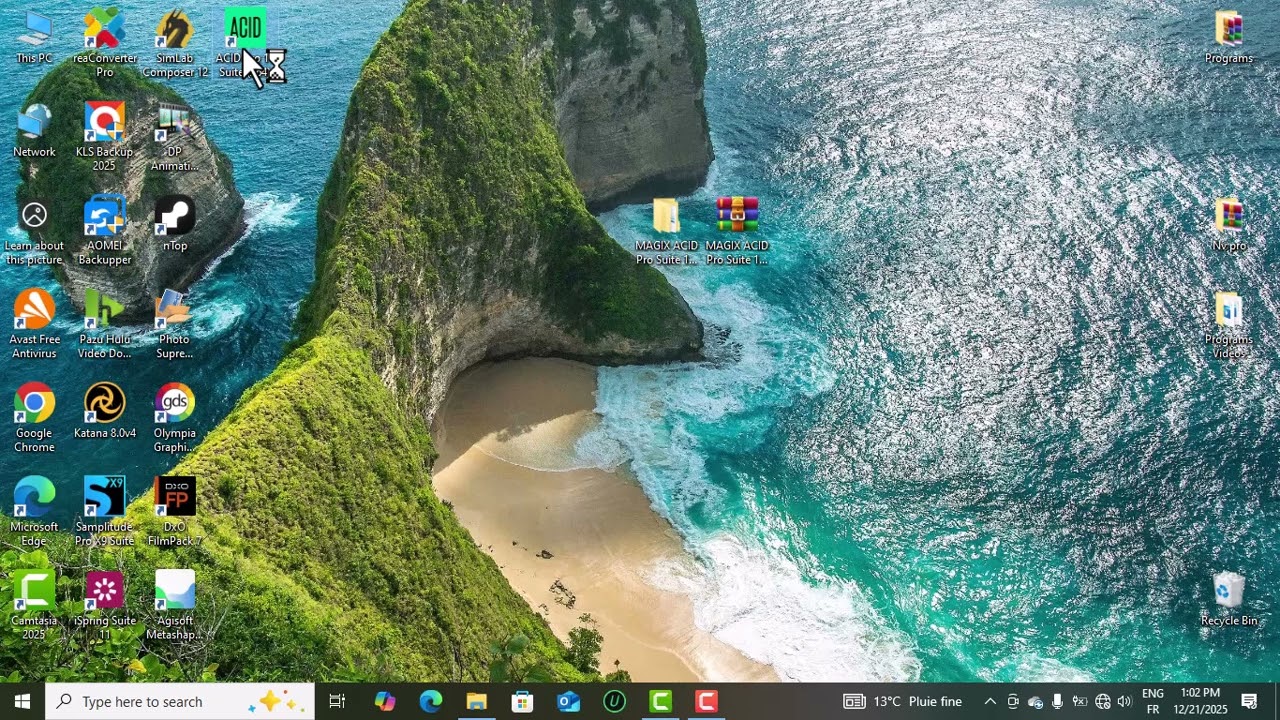Select the Recycle Bin icon

[x=1229, y=600]
